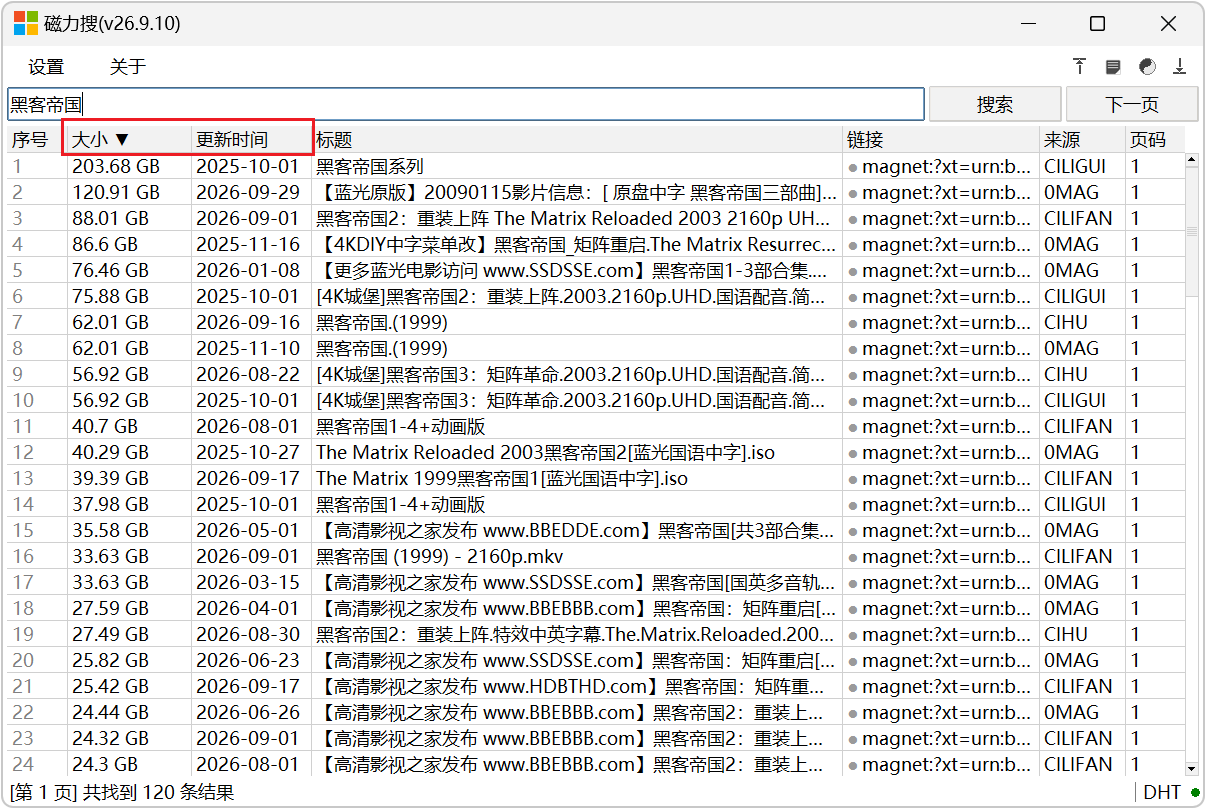Click the 37.98 GB size cell
1207x810 pixels.
point(110,504)
